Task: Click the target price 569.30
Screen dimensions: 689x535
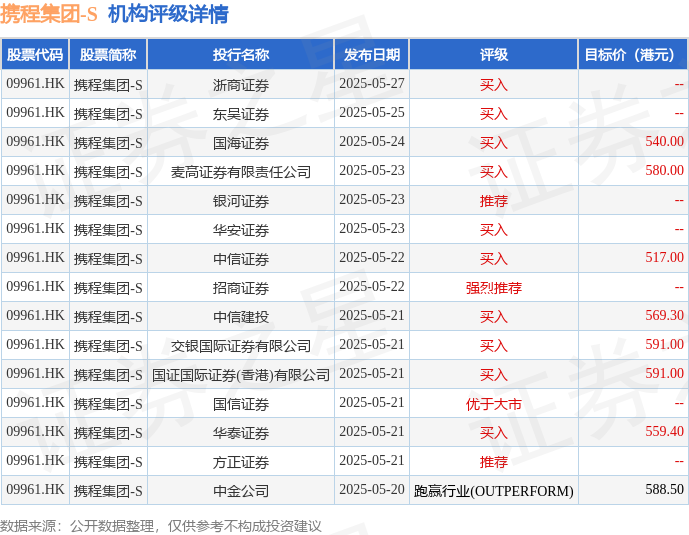Action: coord(664,315)
